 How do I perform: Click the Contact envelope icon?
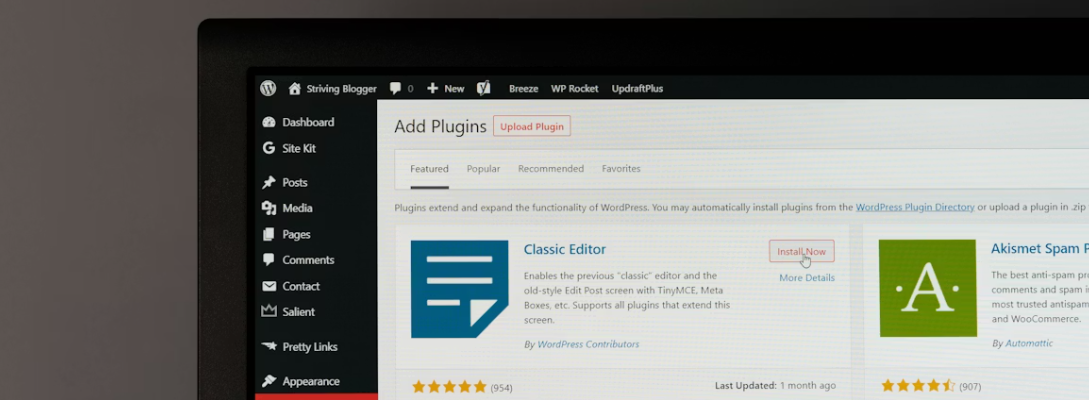269,286
